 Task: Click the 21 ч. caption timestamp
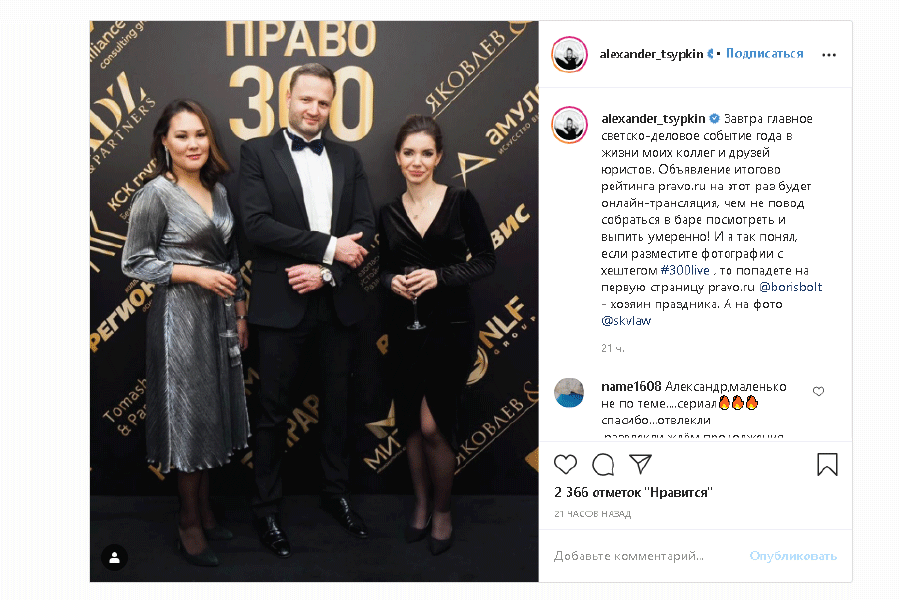tap(612, 348)
